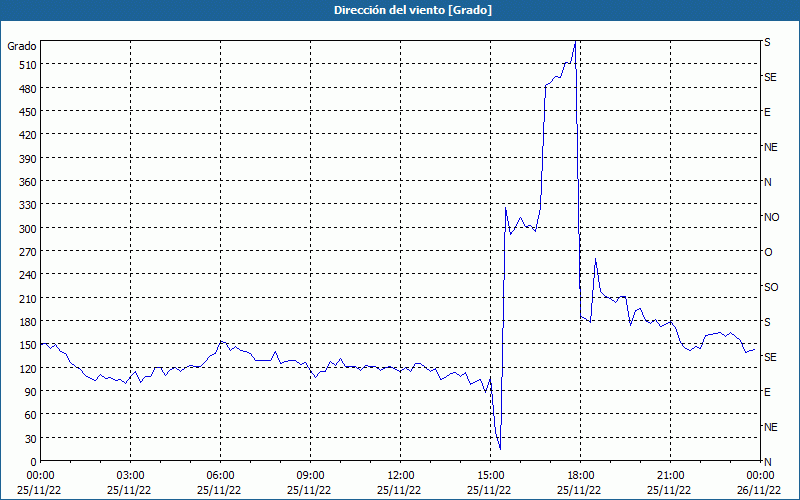800x500 pixels.
Task: Select the 18:00 time axis label
Action: point(581,476)
